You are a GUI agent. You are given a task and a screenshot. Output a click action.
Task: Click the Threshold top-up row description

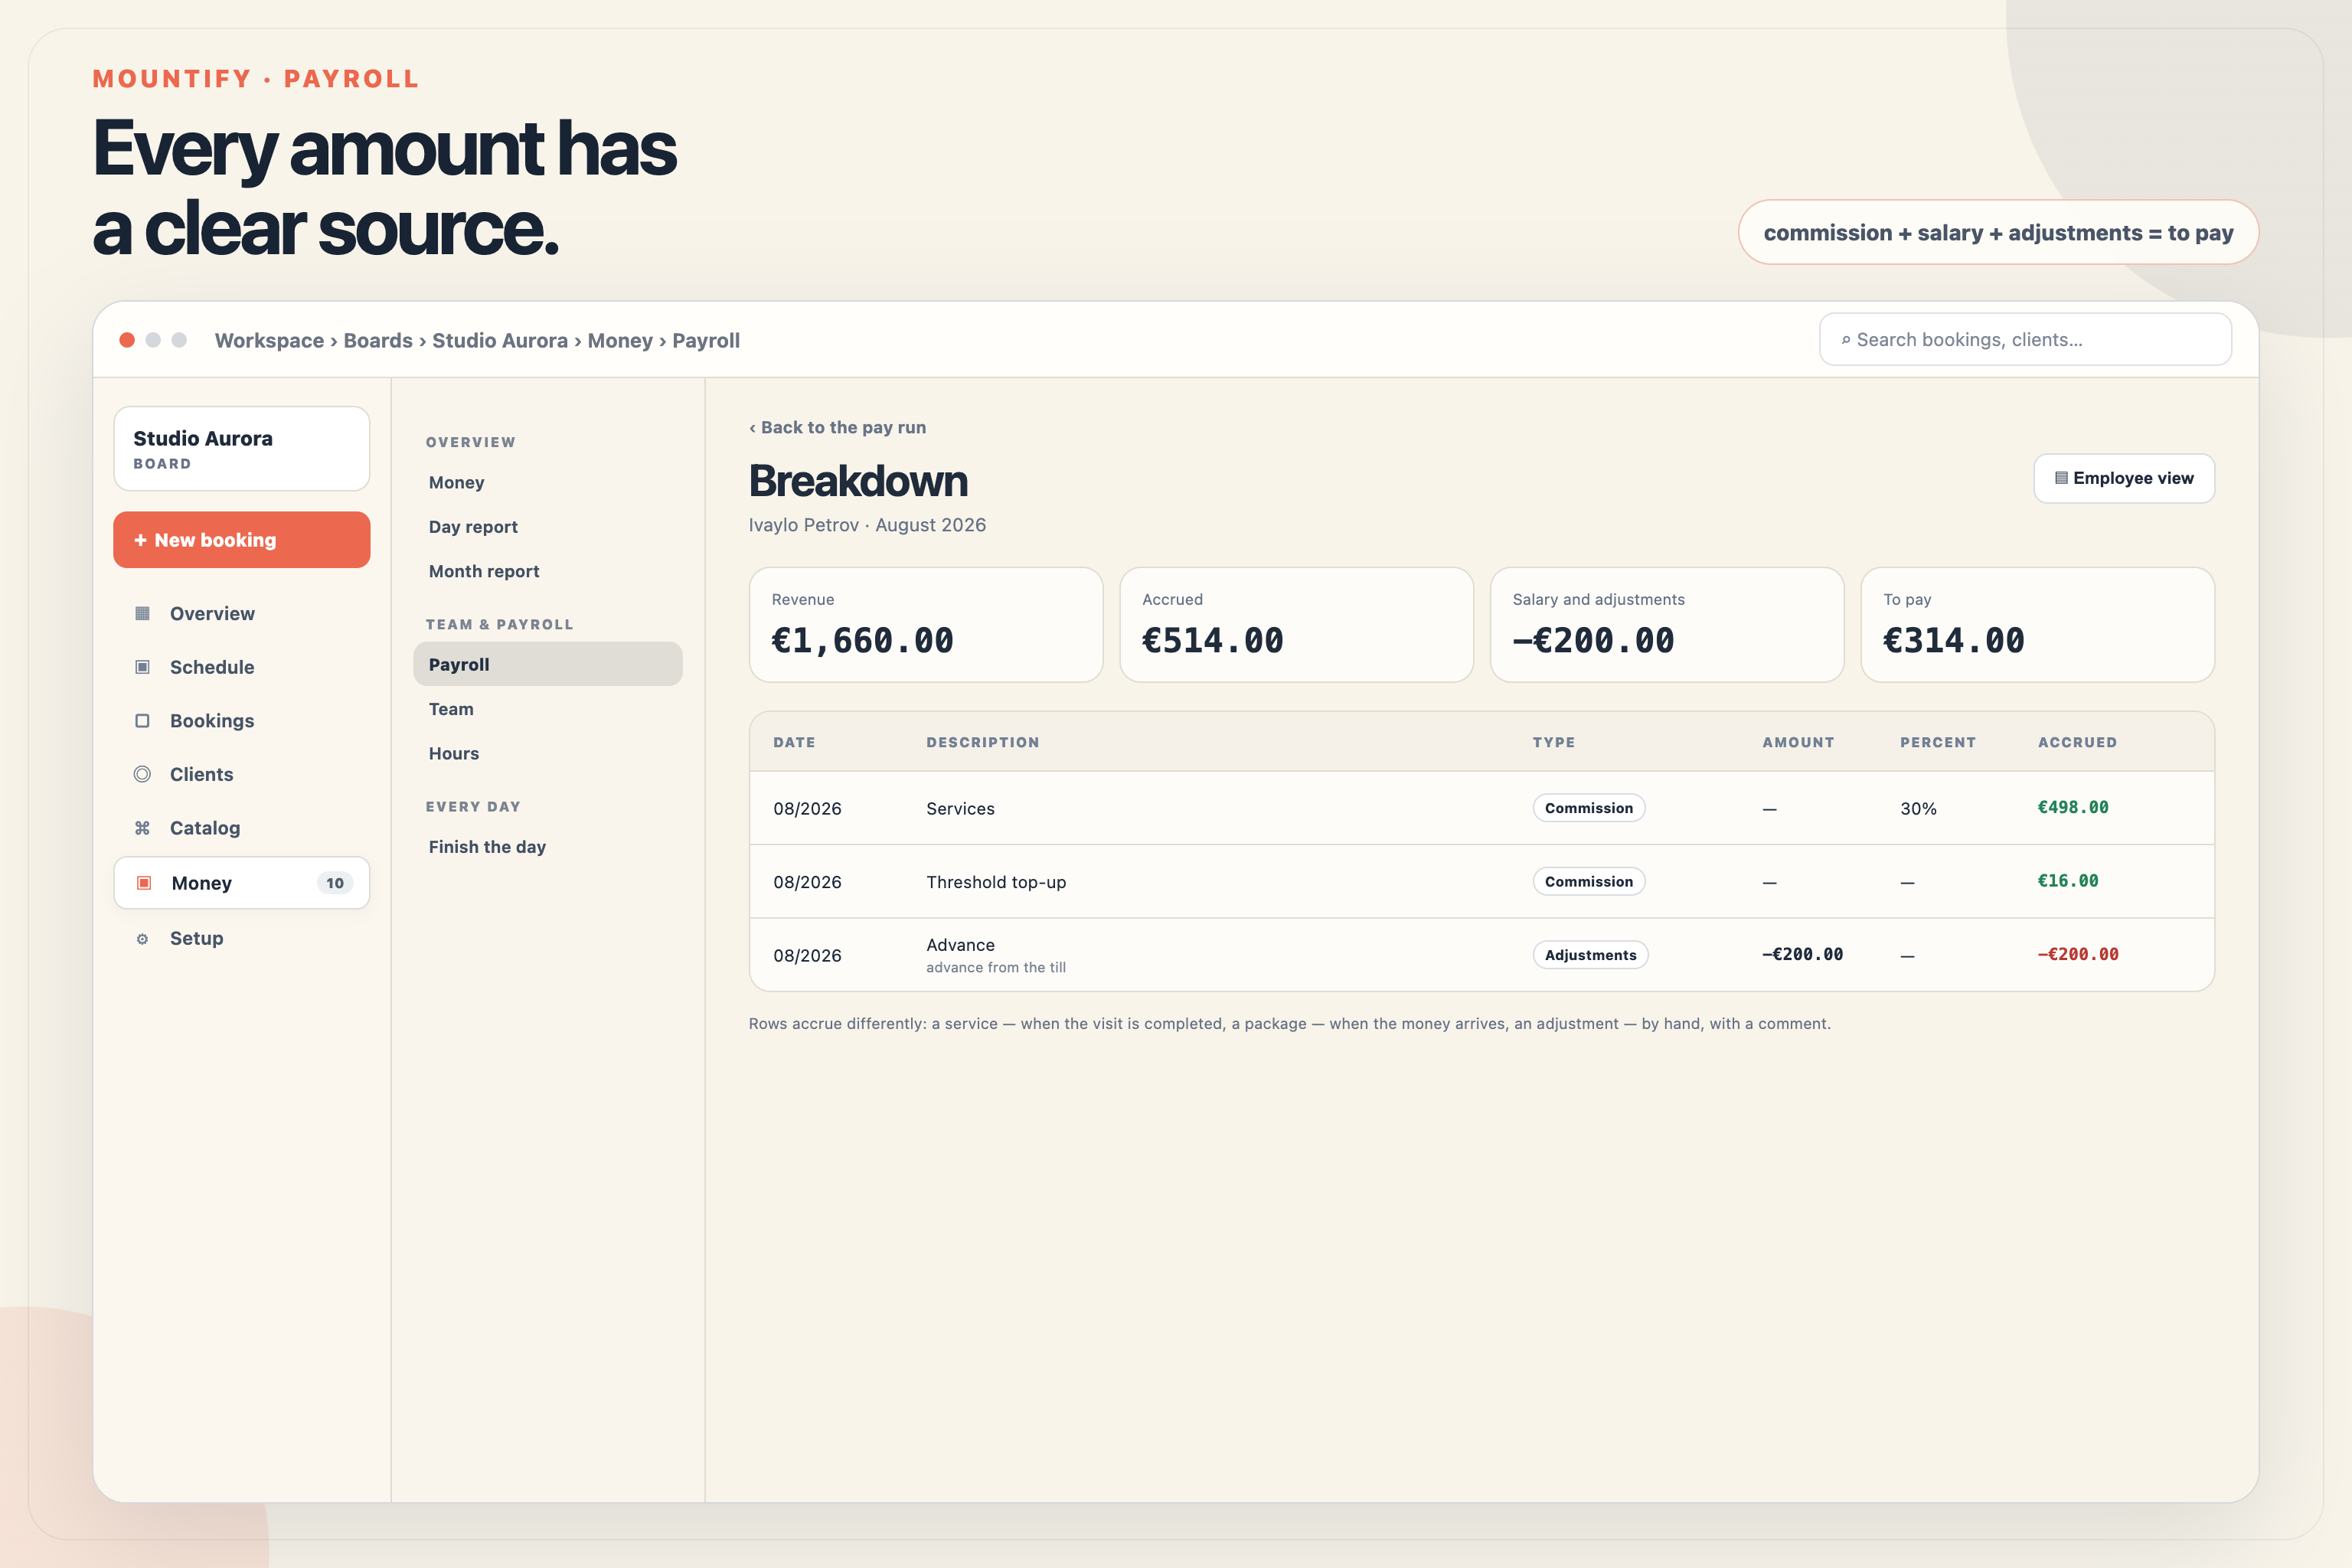pos(996,882)
